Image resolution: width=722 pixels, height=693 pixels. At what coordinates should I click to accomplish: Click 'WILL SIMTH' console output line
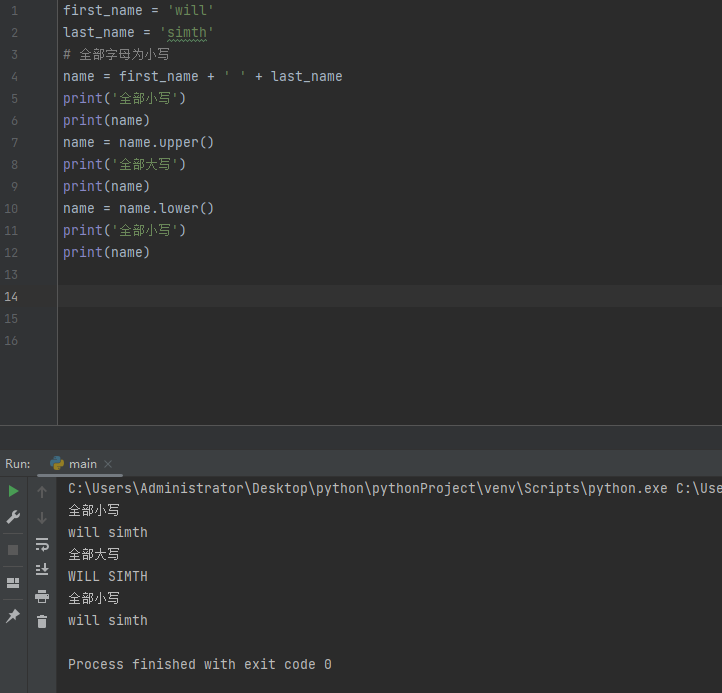108,576
